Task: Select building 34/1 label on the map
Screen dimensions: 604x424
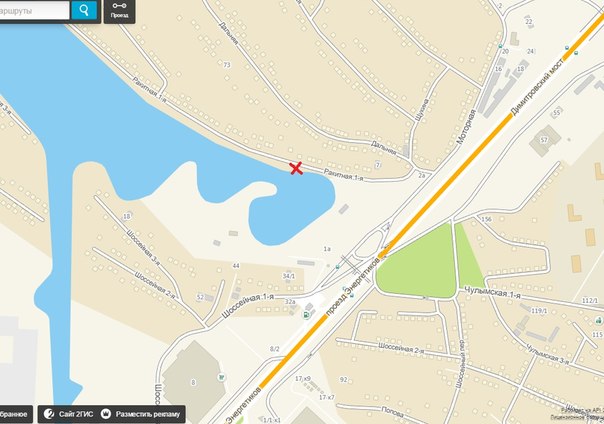Action: 289,276
